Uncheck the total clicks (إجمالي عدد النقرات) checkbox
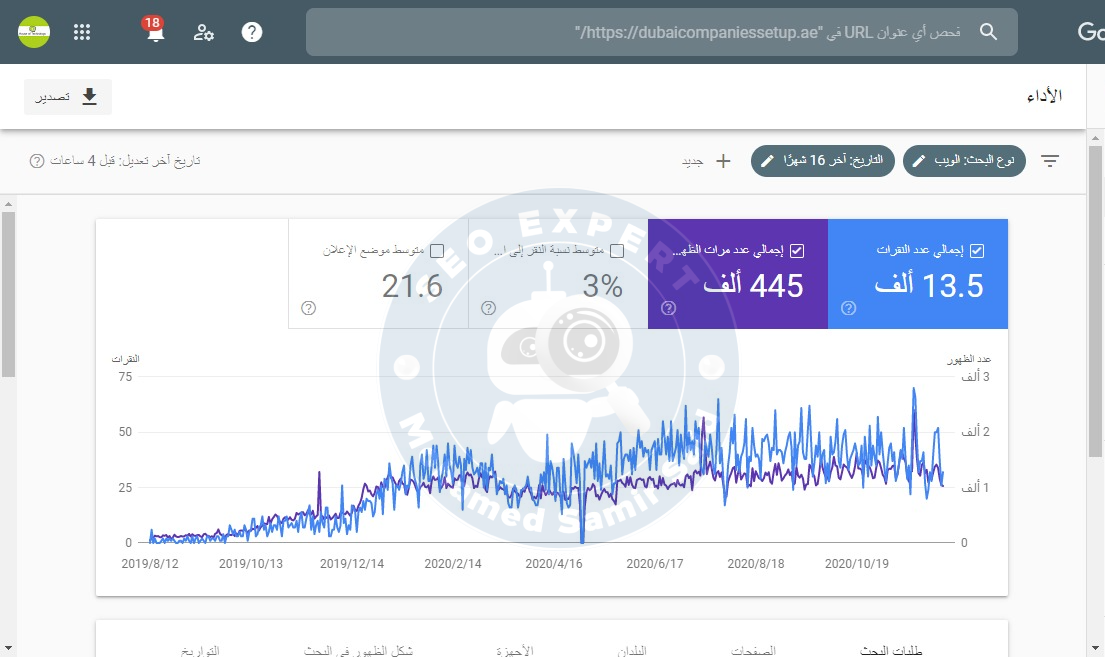The width and height of the screenshot is (1105, 657). pos(977,250)
